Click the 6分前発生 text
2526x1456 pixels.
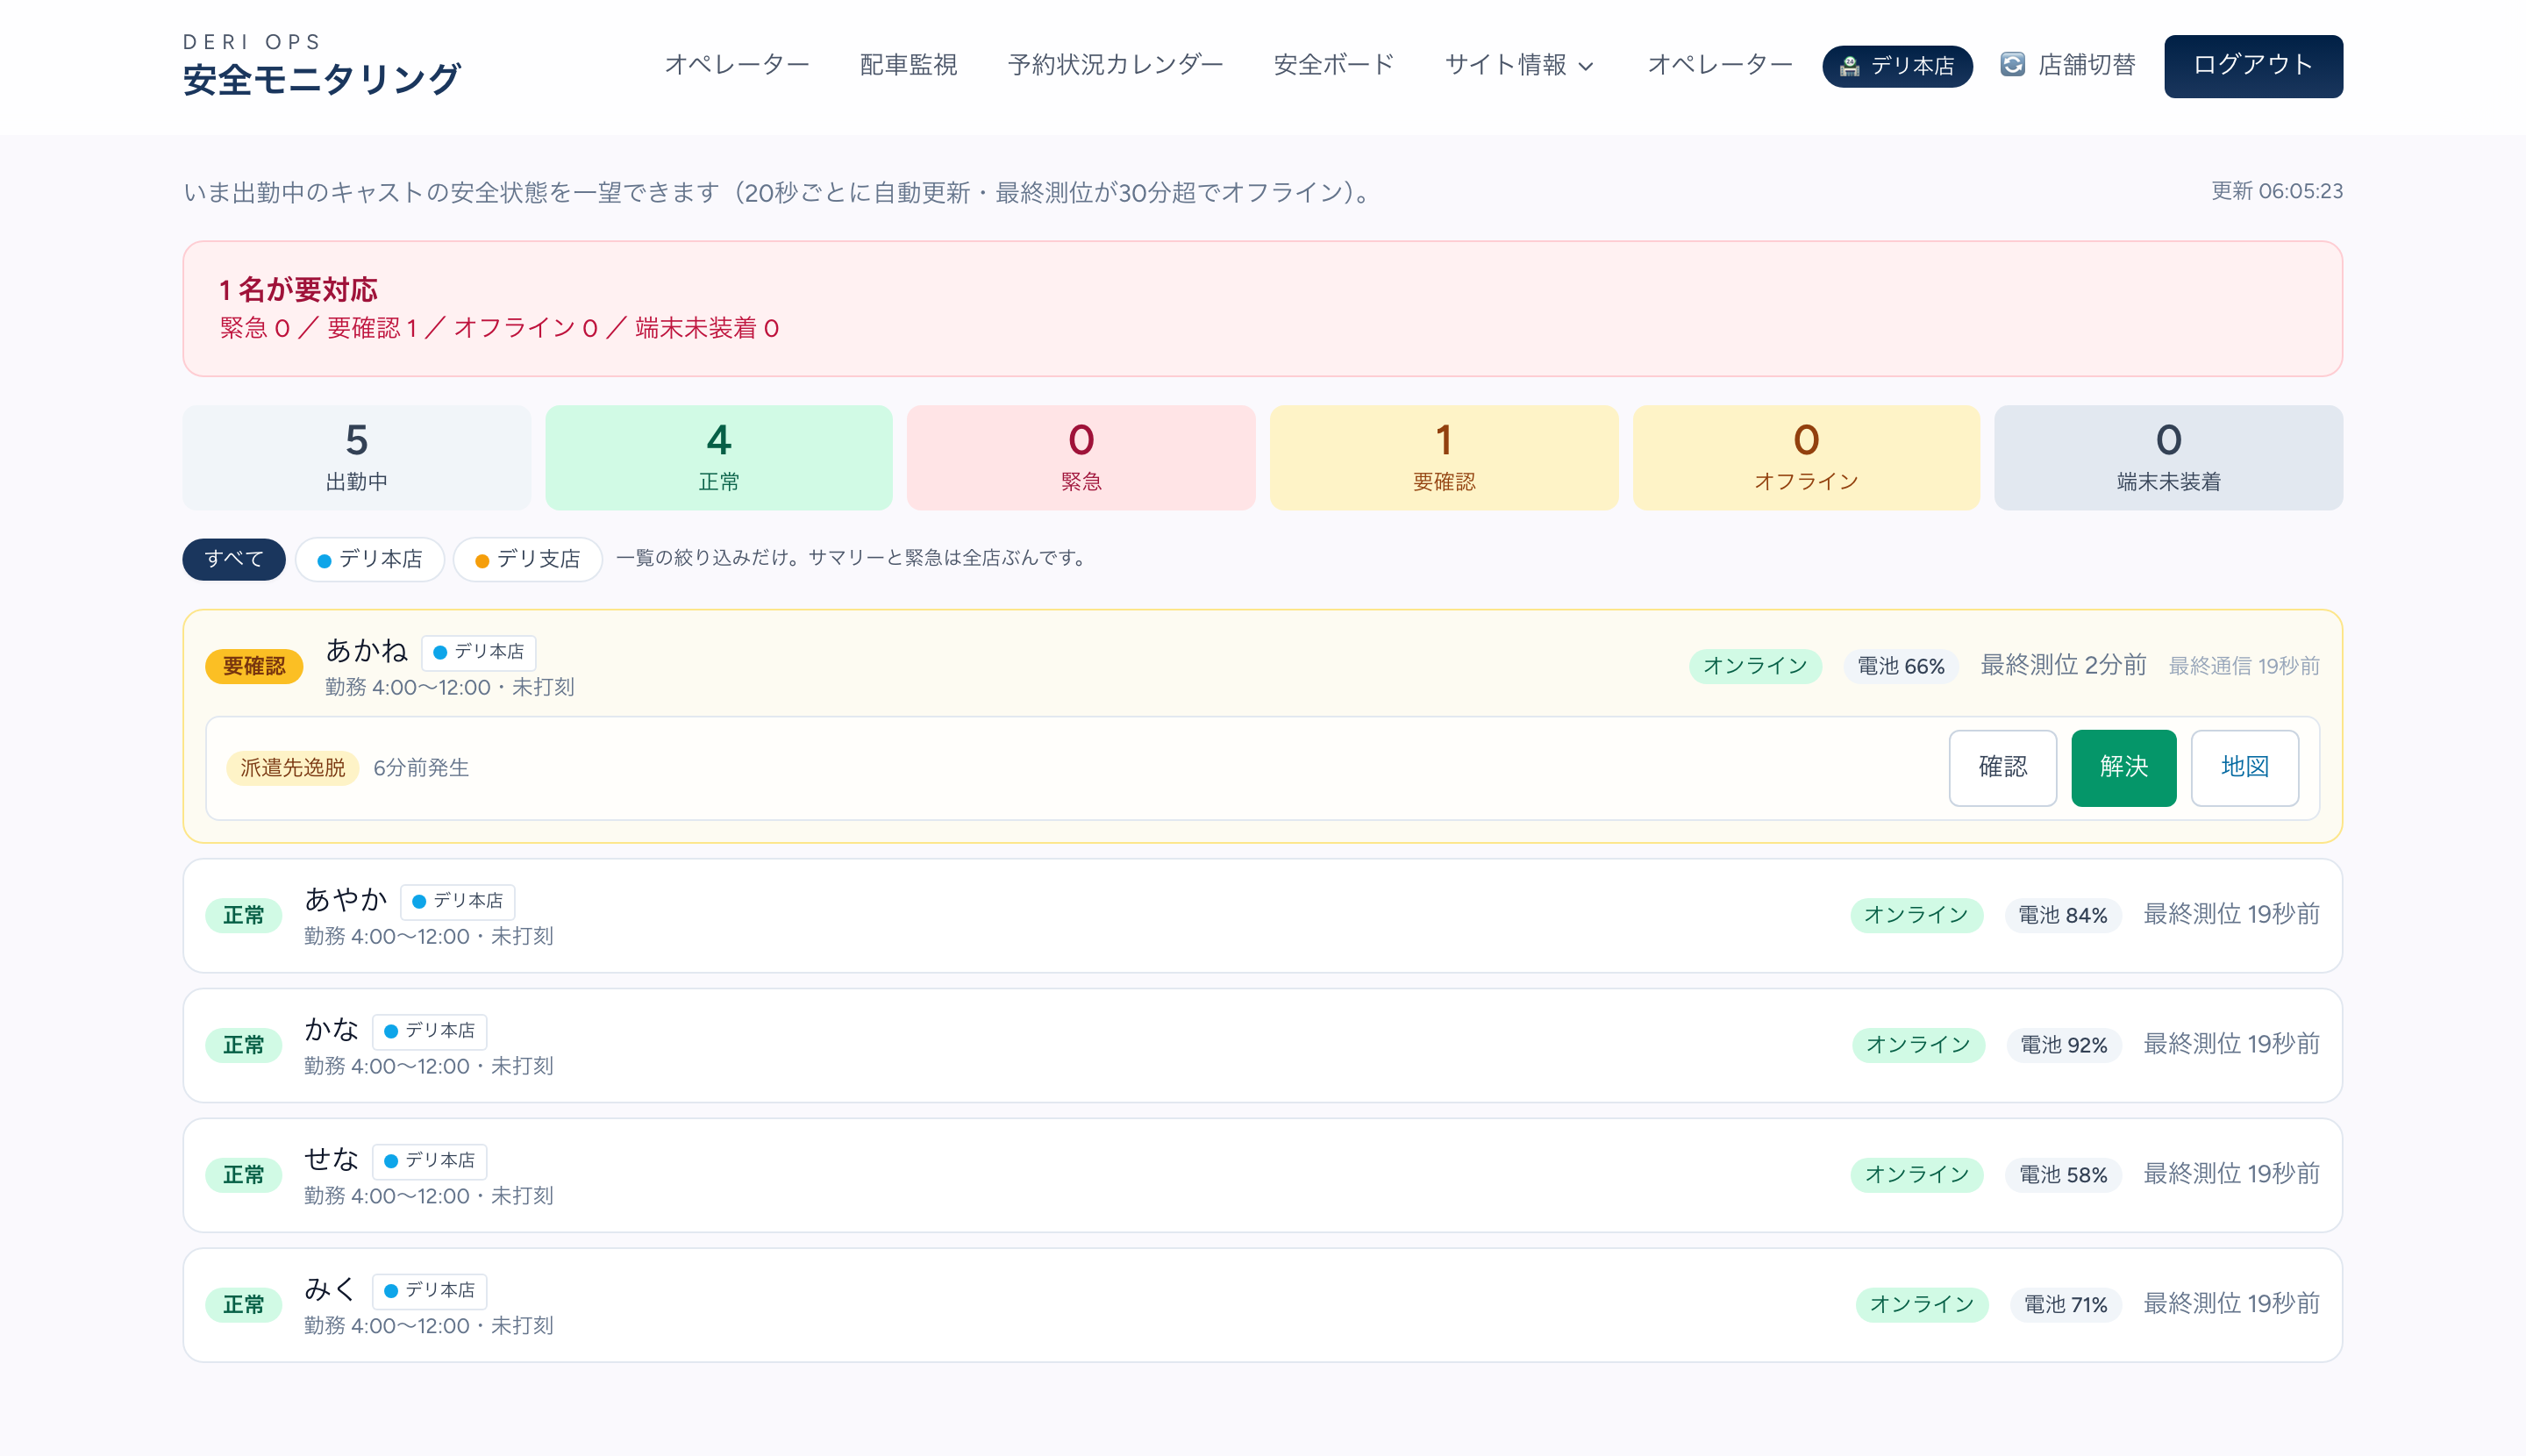tap(421, 768)
